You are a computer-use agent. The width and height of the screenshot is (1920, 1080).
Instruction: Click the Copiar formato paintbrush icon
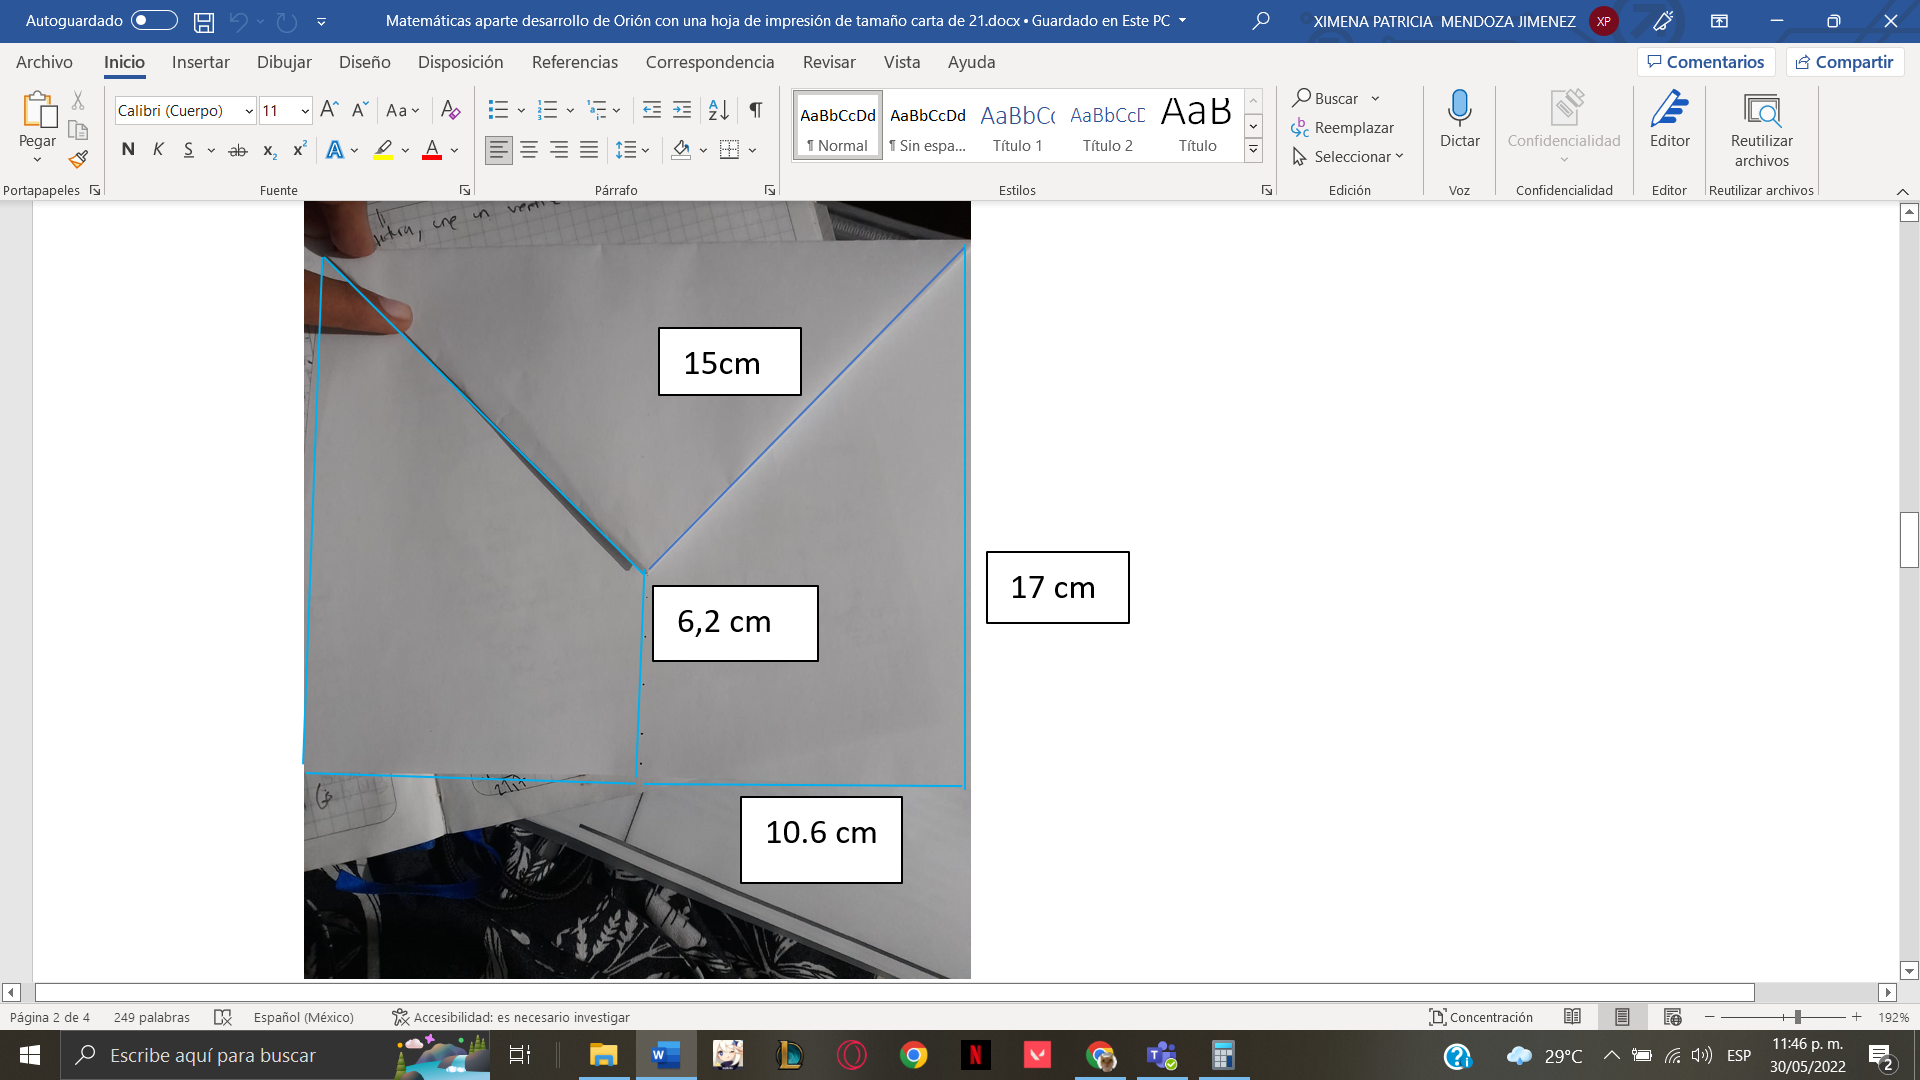click(77, 160)
